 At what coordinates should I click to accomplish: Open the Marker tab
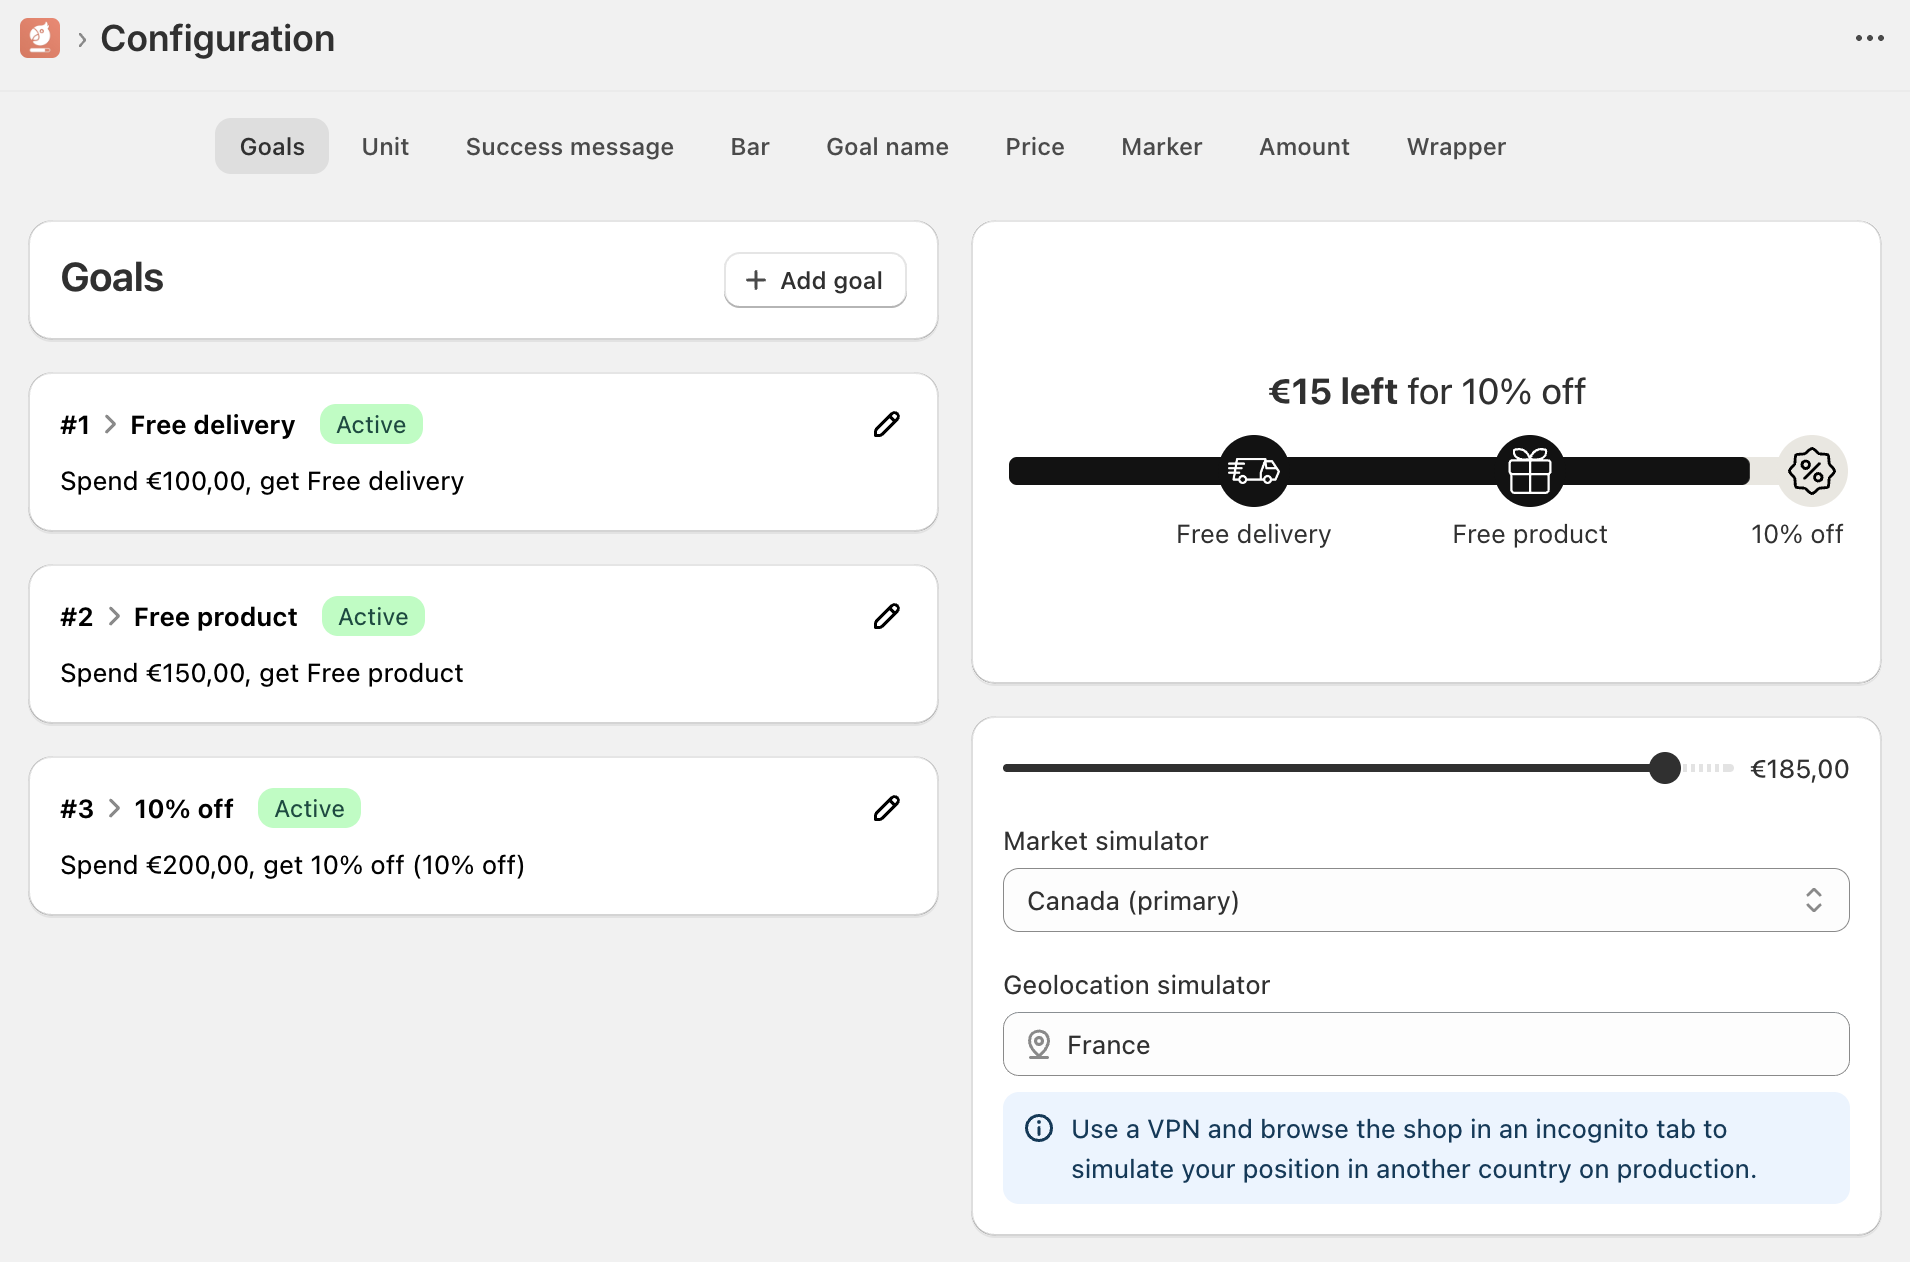tap(1162, 146)
